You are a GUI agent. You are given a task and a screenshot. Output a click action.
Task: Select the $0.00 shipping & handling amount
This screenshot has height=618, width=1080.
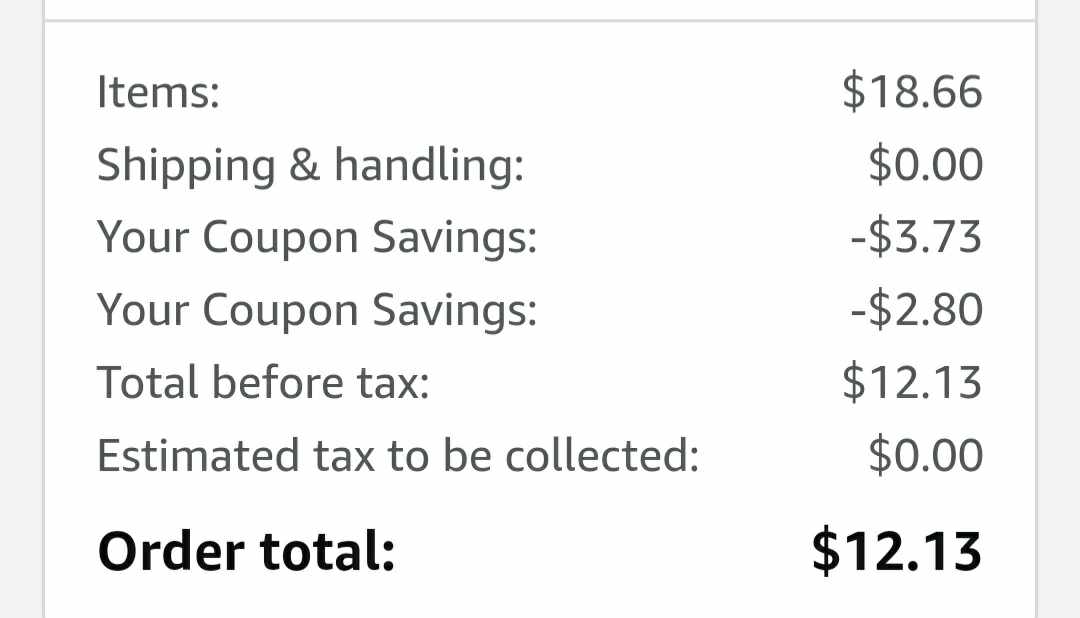pos(925,166)
